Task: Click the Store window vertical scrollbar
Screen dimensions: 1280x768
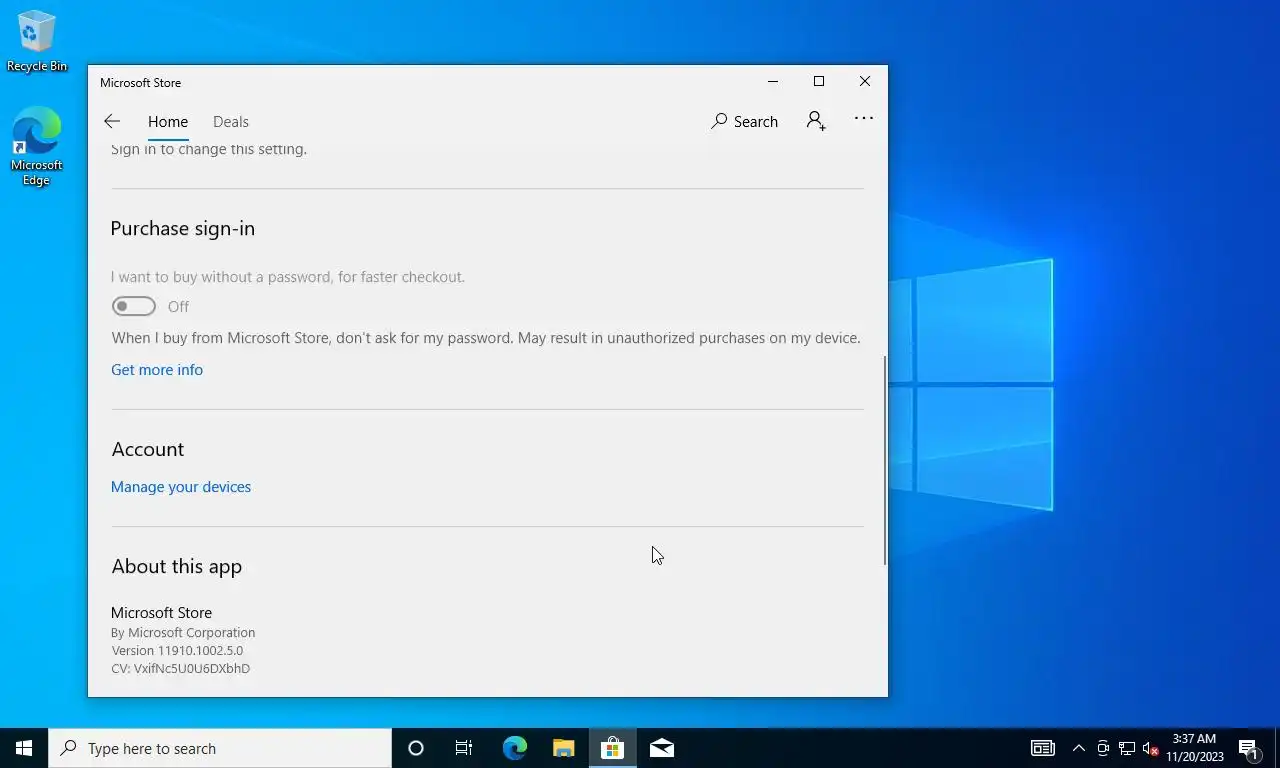Action: tap(884, 460)
